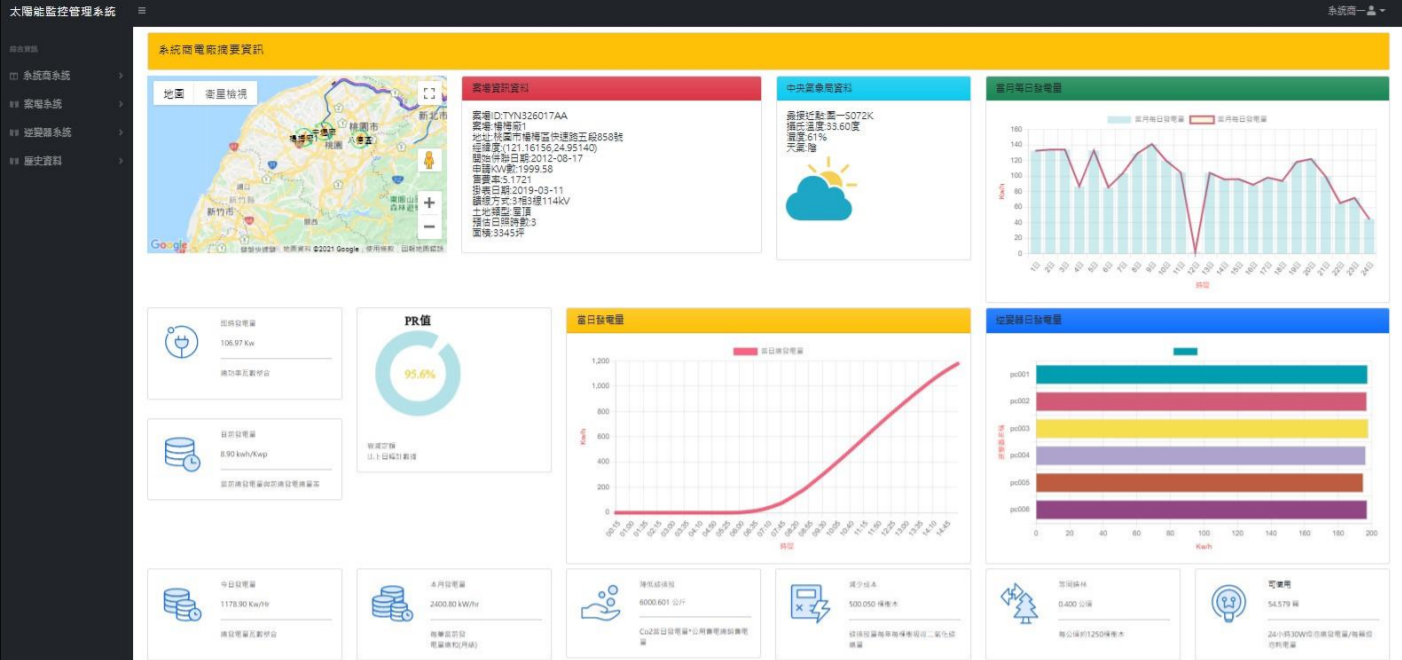Screen dimensions: 1402x660
Task: Toggle the red line legend in monthly chart
Action: (x=1202, y=119)
